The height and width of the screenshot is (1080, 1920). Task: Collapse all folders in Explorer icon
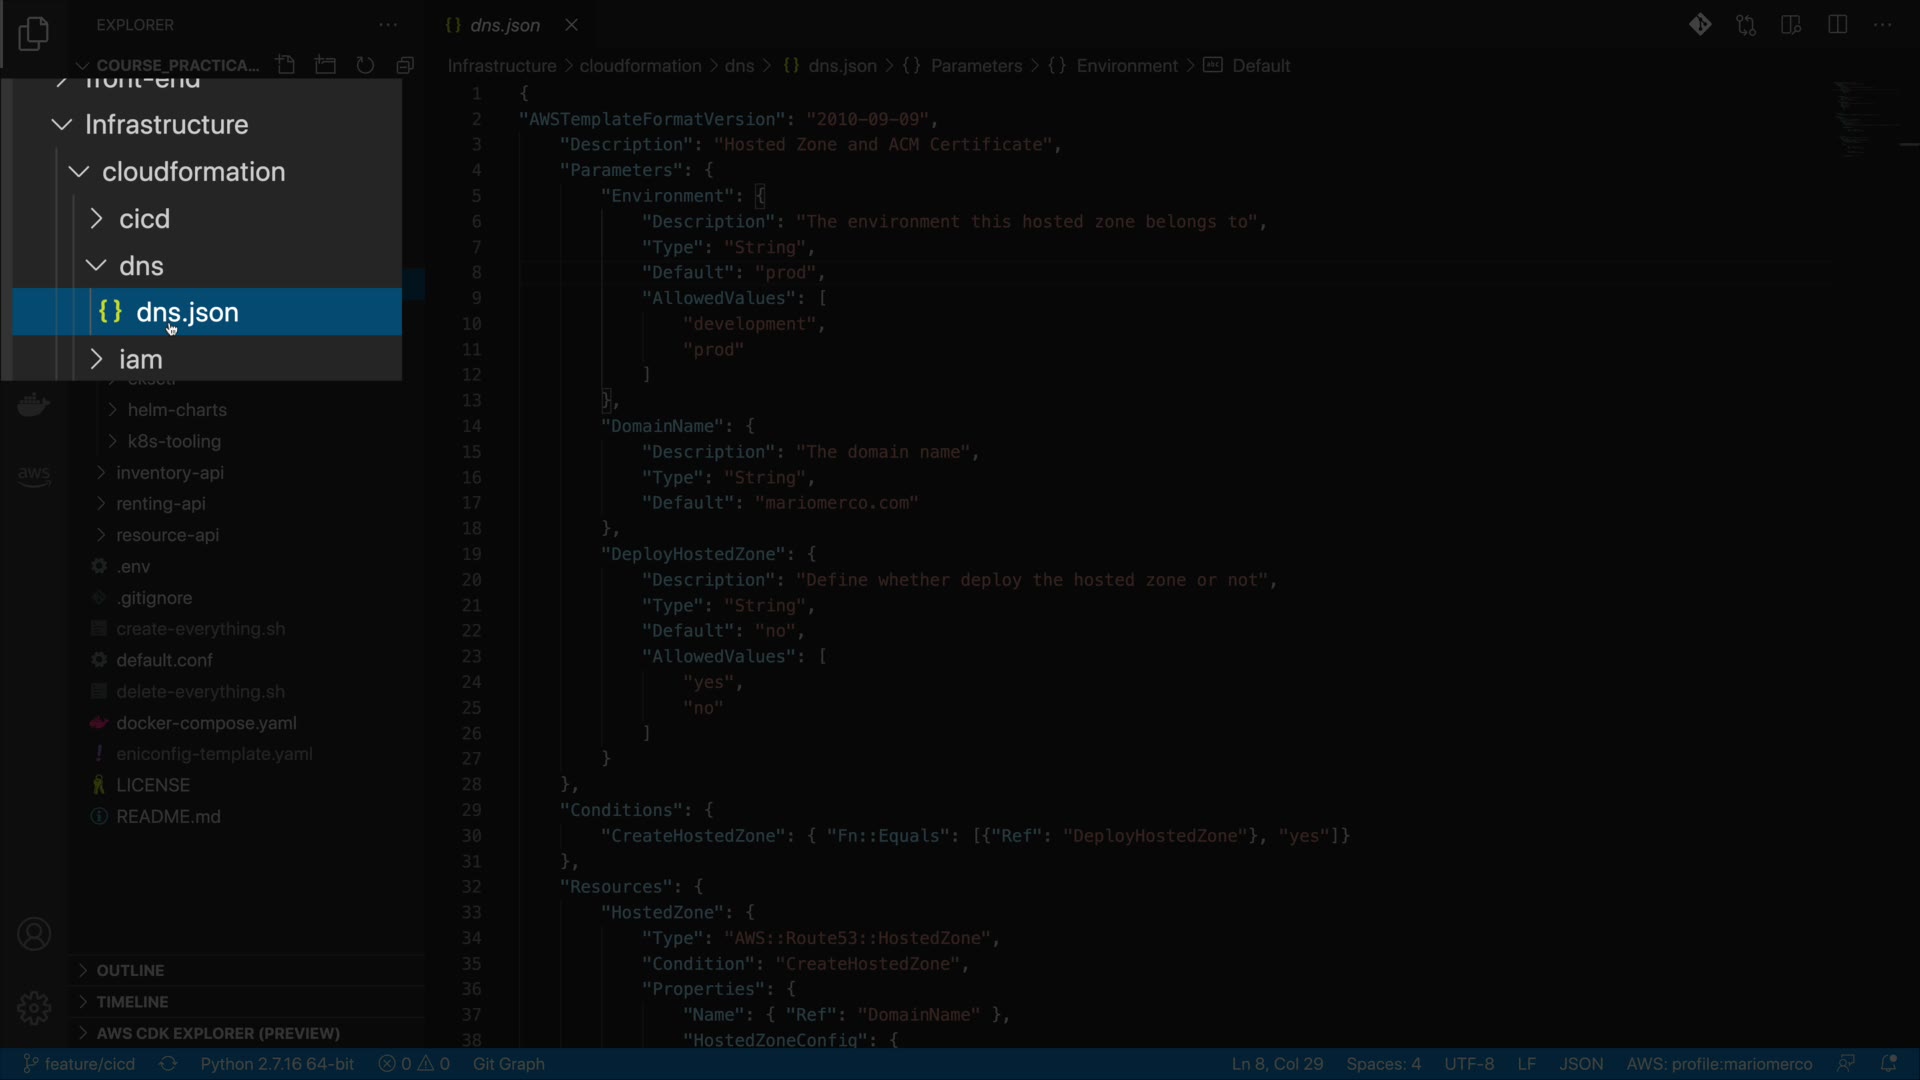pyautogui.click(x=405, y=66)
